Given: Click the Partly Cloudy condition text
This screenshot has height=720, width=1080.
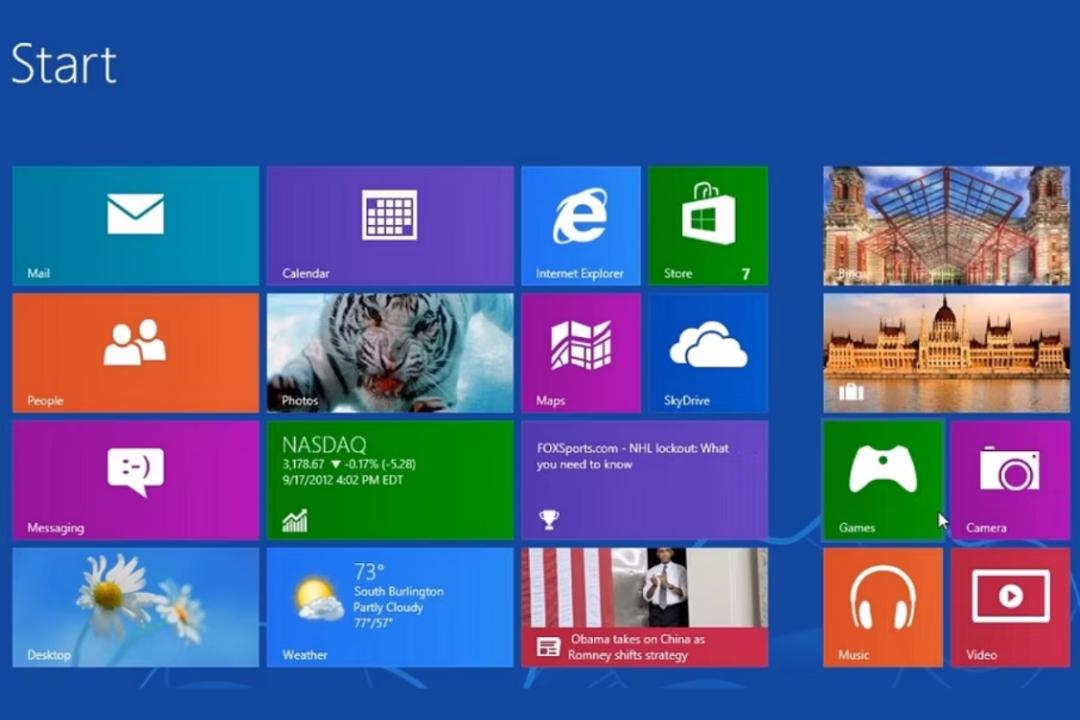Looking at the screenshot, I should click(x=388, y=607).
